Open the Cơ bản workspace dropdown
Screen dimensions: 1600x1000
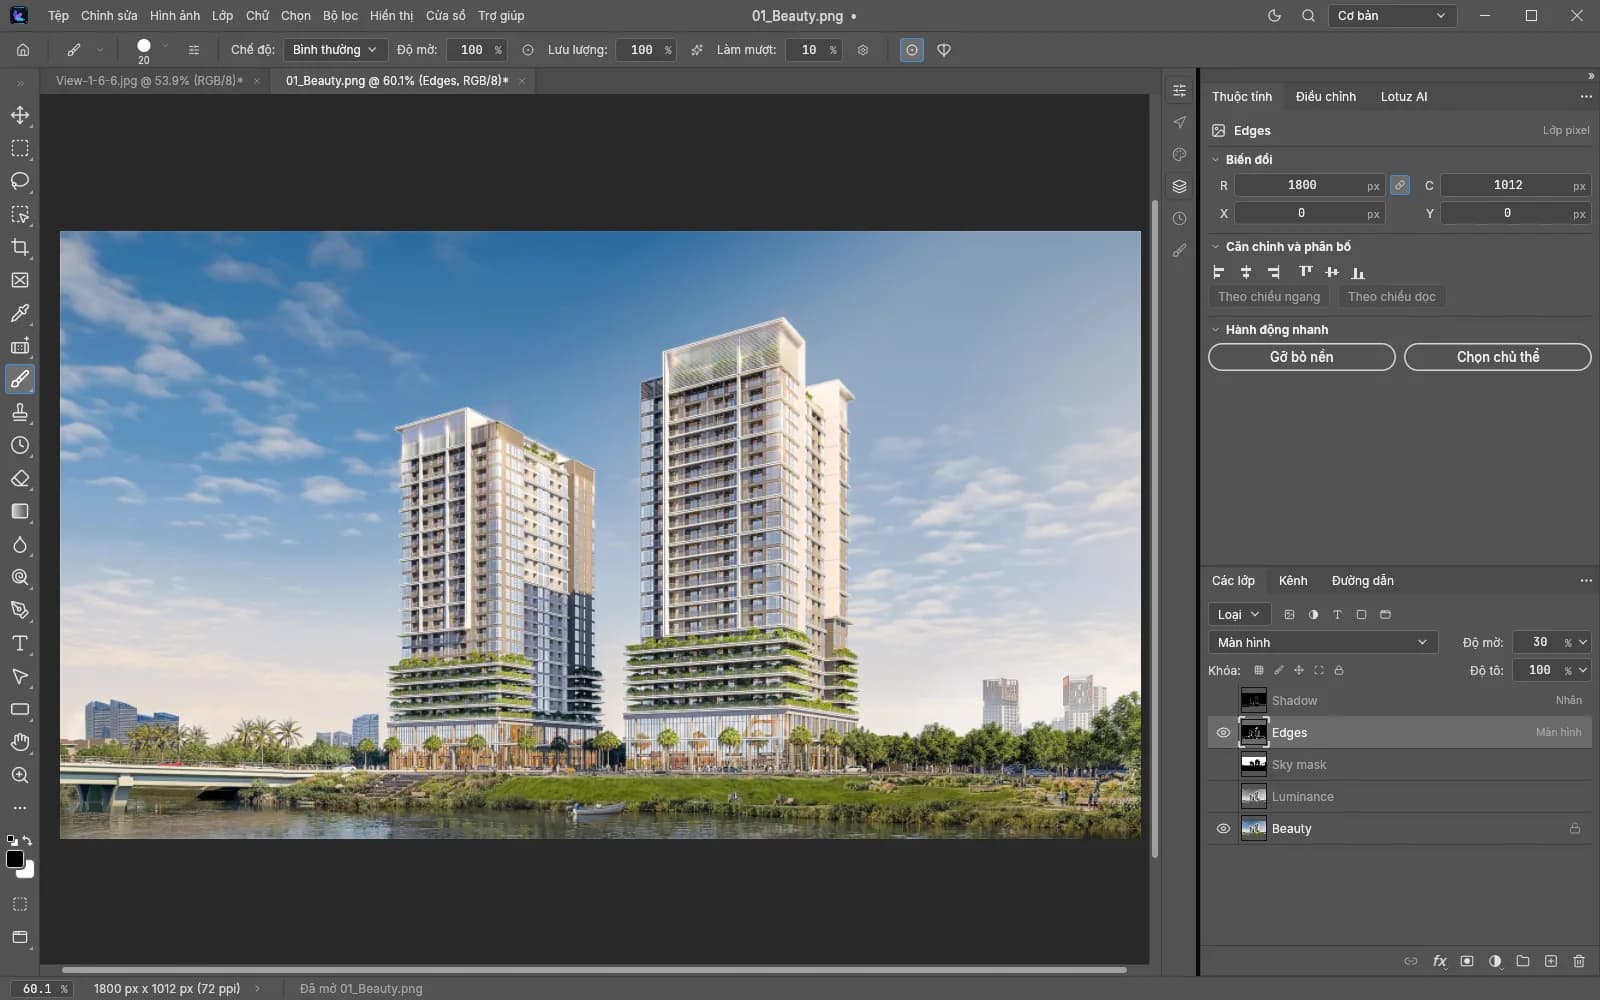pos(1392,16)
